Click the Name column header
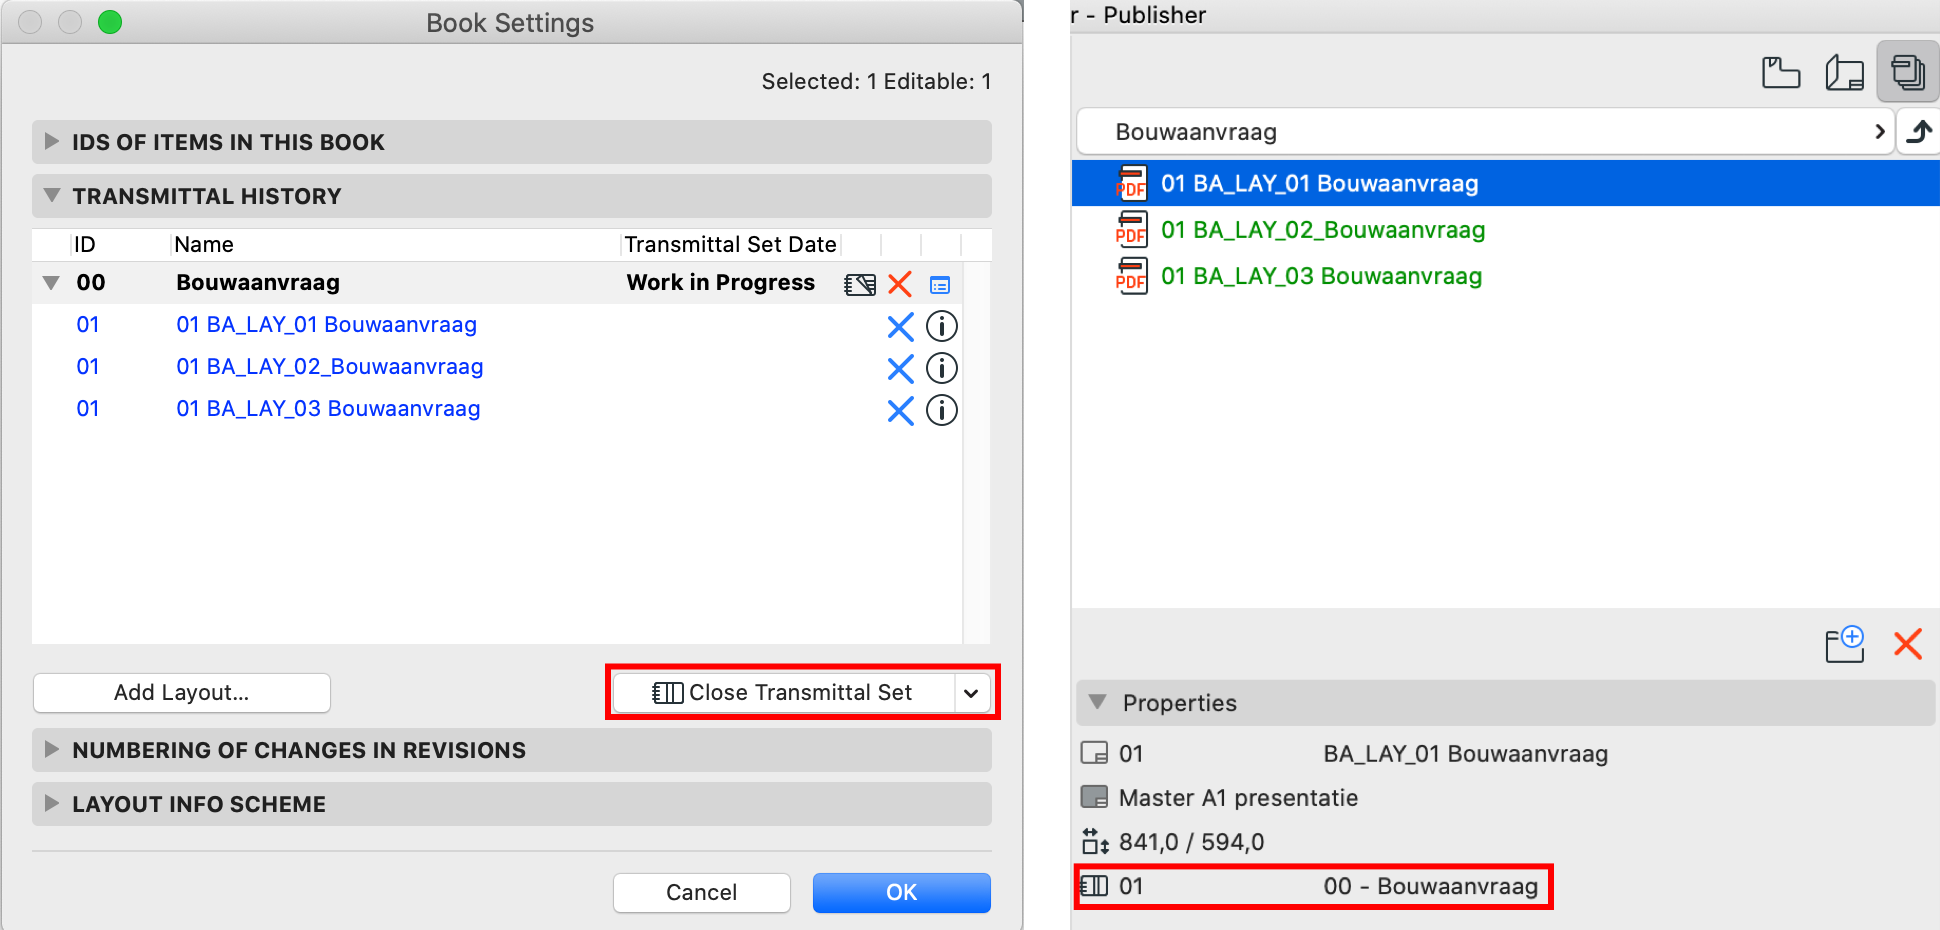The height and width of the screenshot is (930, 1940). [204, 244]
